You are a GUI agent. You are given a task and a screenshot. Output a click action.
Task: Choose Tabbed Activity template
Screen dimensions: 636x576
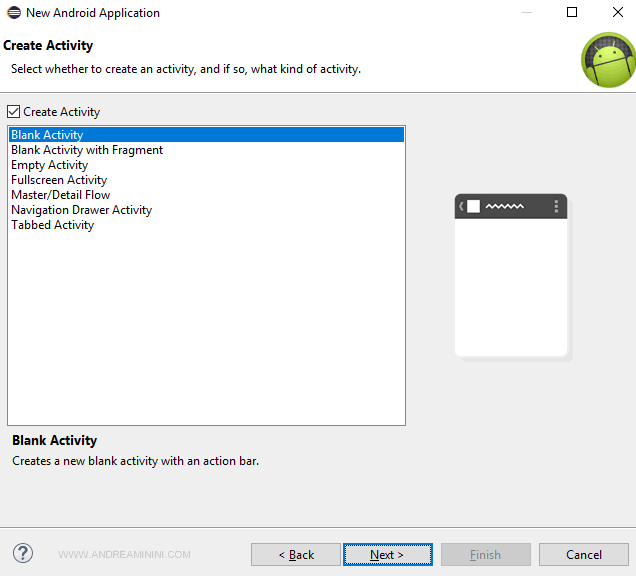point(53,225)
